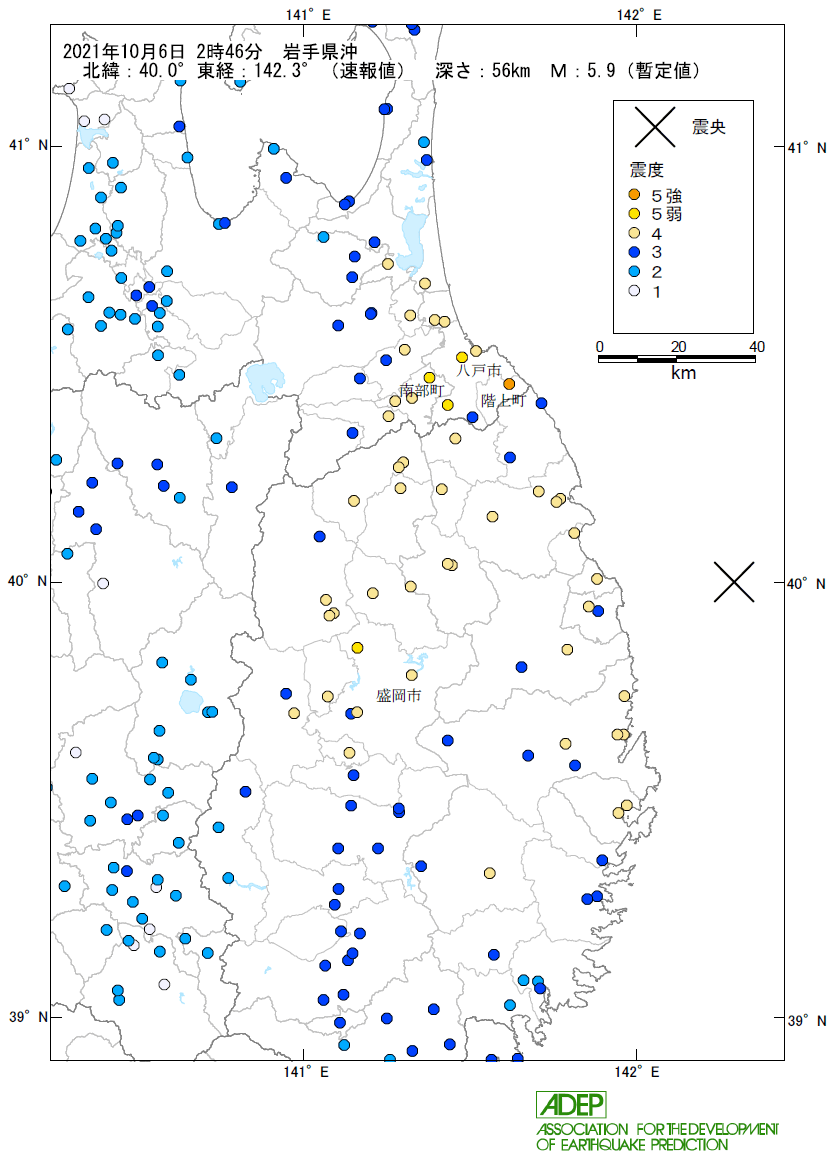Click the km label under scale bar
This screenshot has height=1161, width=838.
tap(683, 372)
